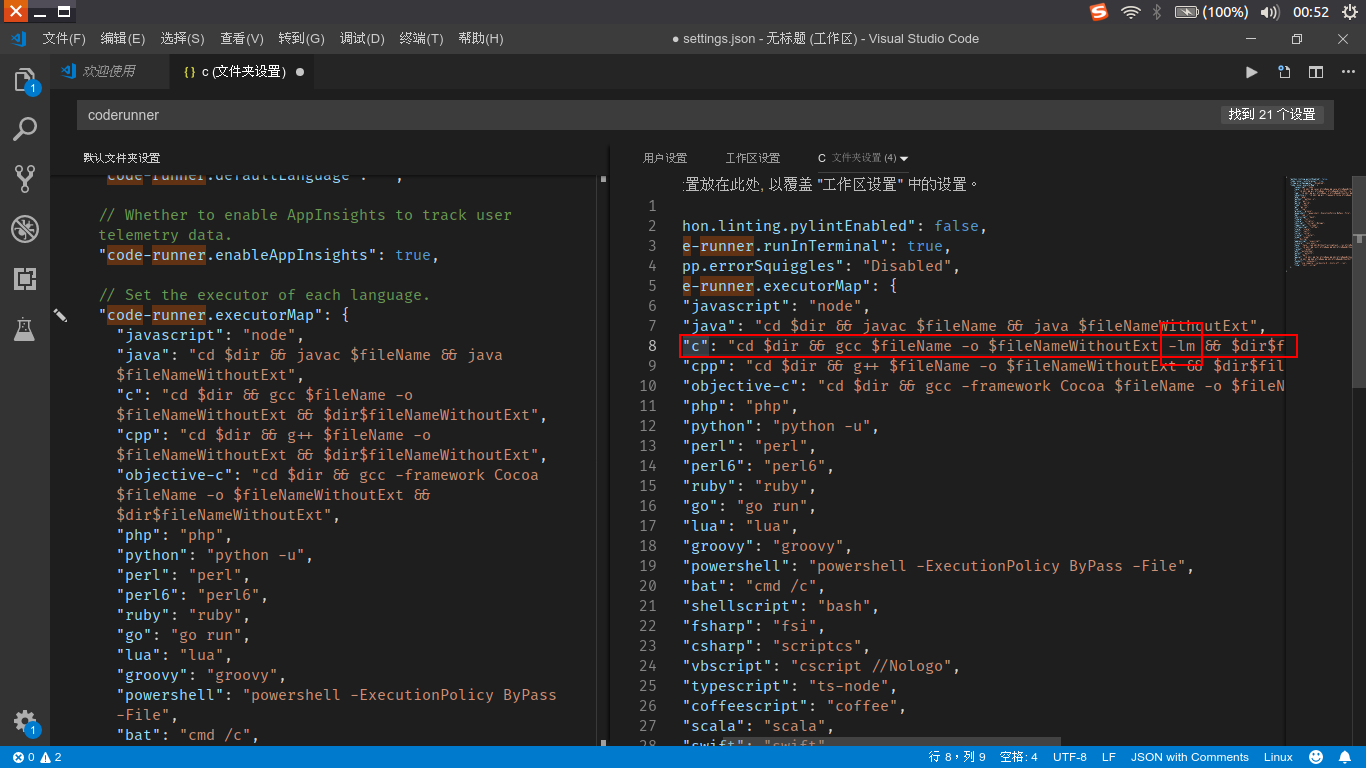
Task: Click the edit-setting pencil icon
Action: (61, 314)
